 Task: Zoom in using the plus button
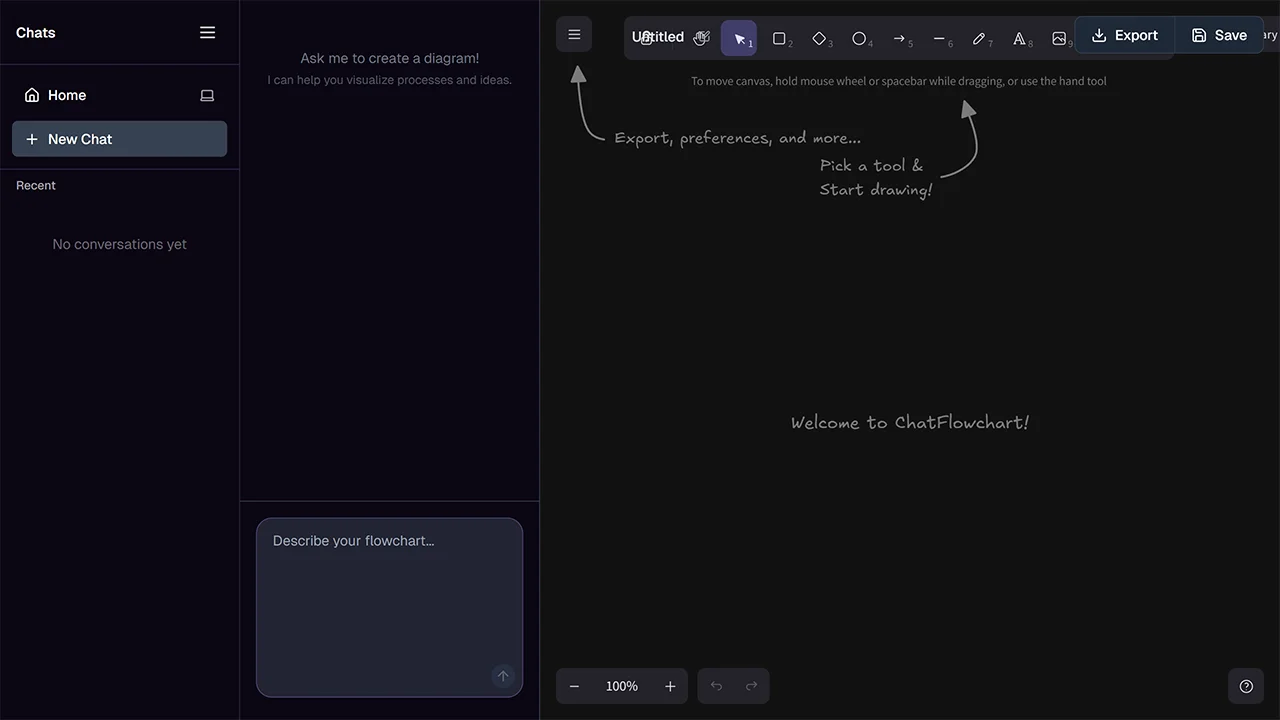(670, 686)
